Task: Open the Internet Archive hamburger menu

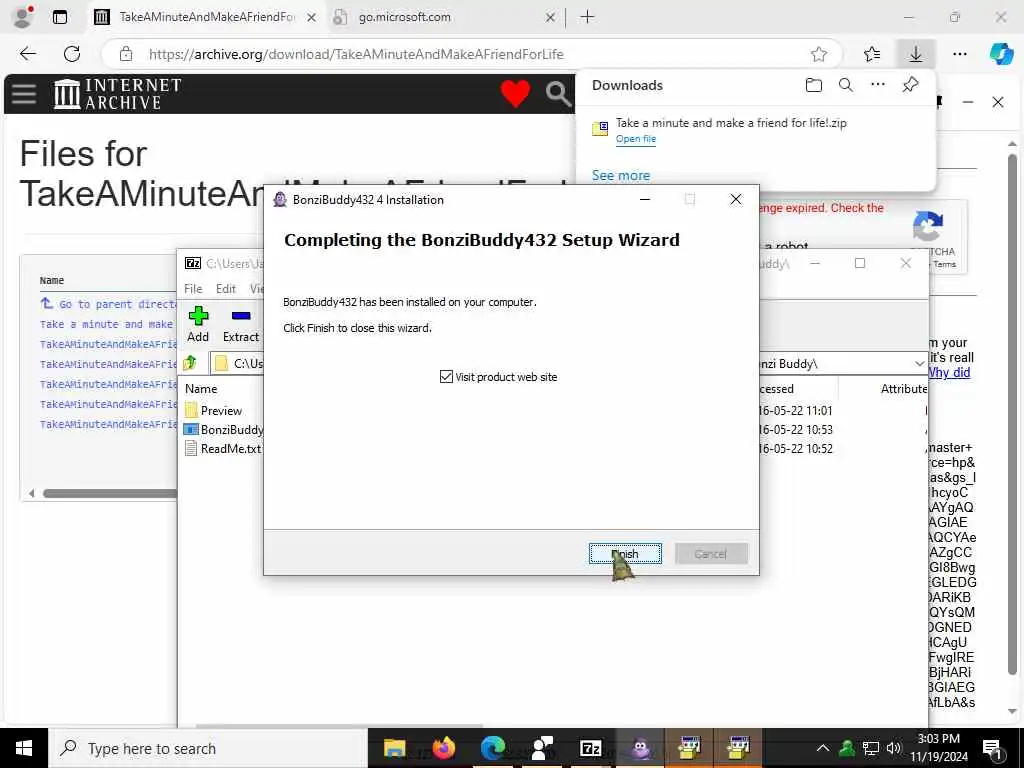Action: coord(24,94)
